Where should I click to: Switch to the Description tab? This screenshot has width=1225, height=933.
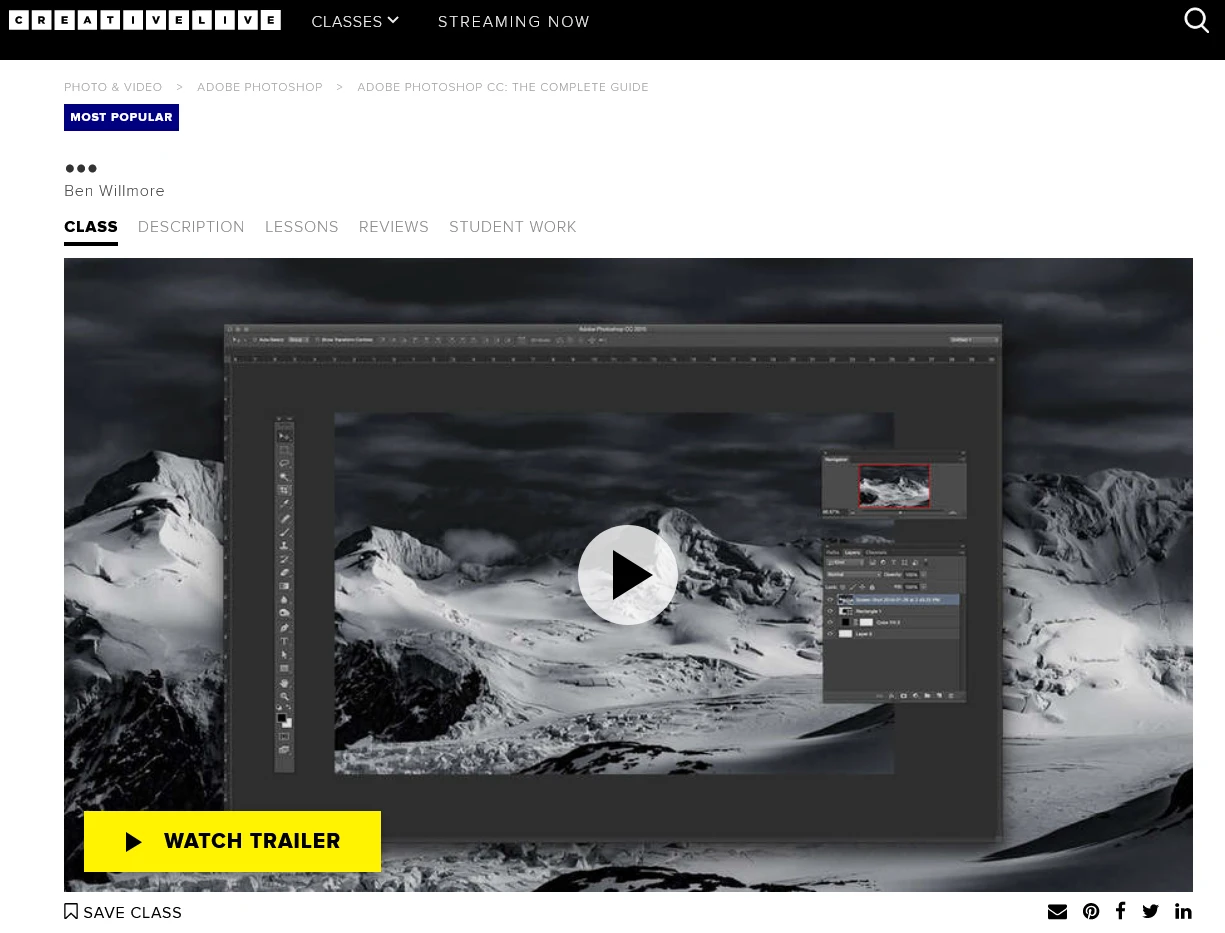tap(191, 227)
